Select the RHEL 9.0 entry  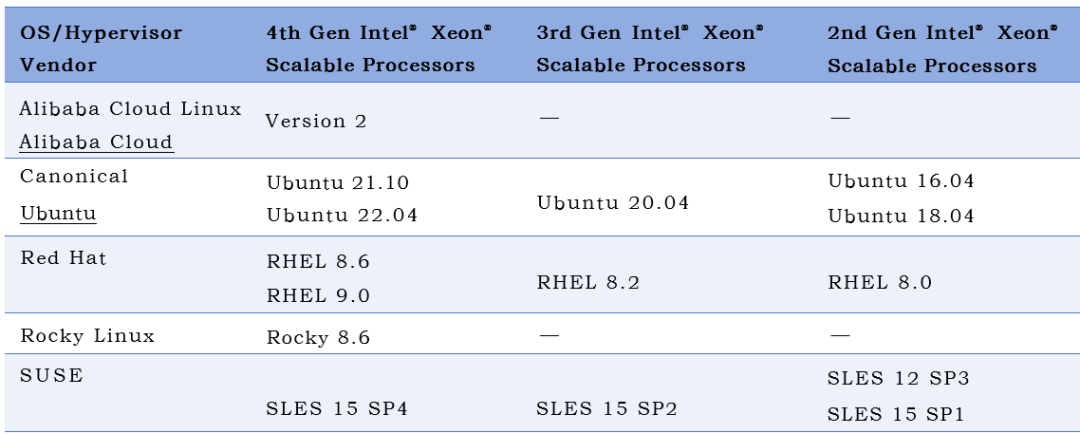pos(318,296)
